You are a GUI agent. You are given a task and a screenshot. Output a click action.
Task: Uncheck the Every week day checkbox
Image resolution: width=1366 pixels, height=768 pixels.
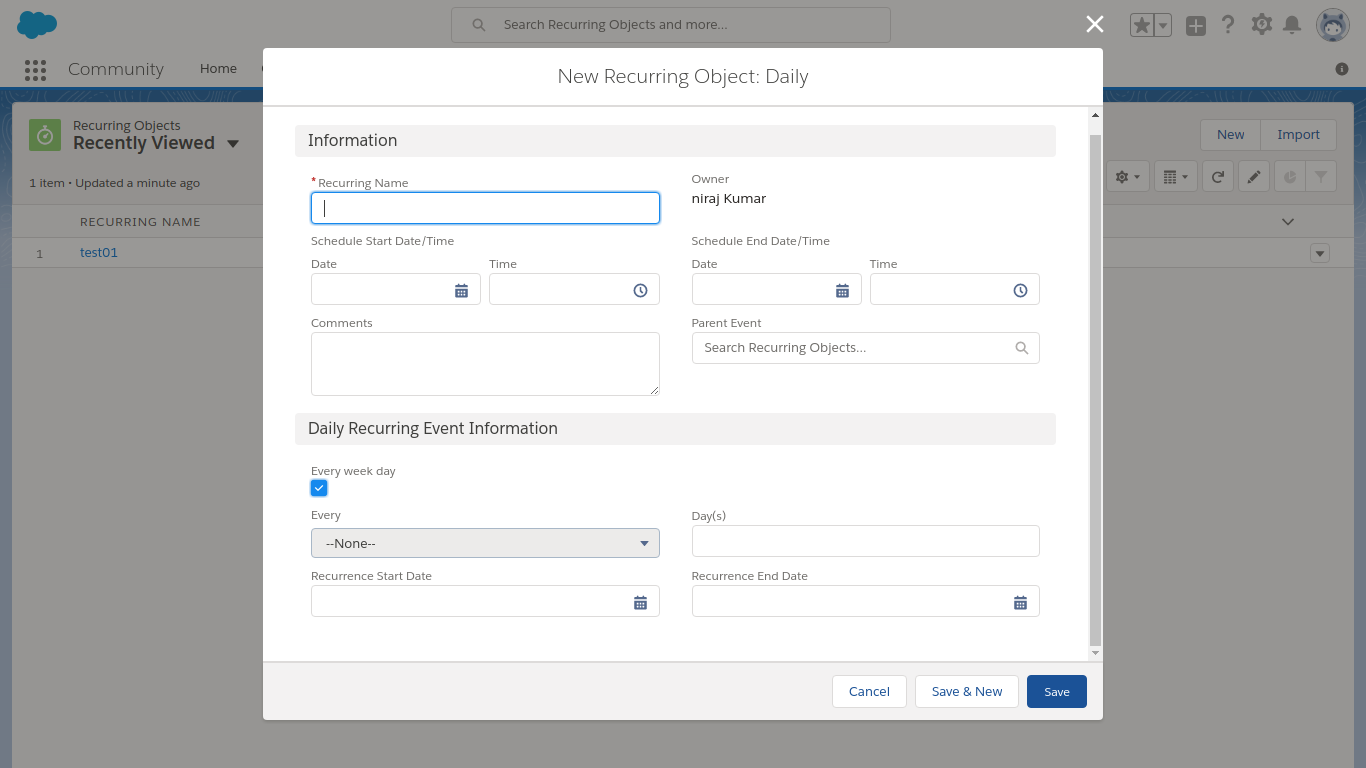(x=319, y=488)
